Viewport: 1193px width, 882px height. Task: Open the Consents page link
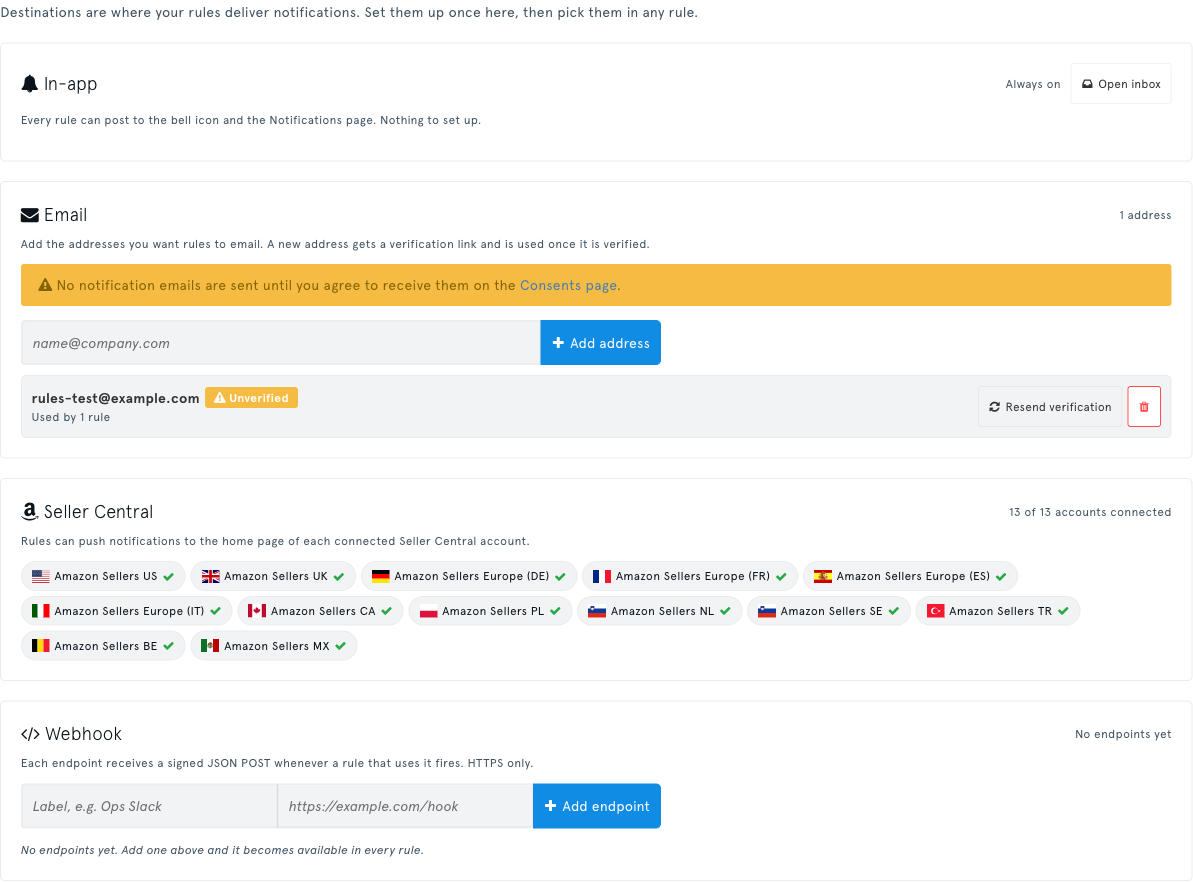[x=568, y=285]
